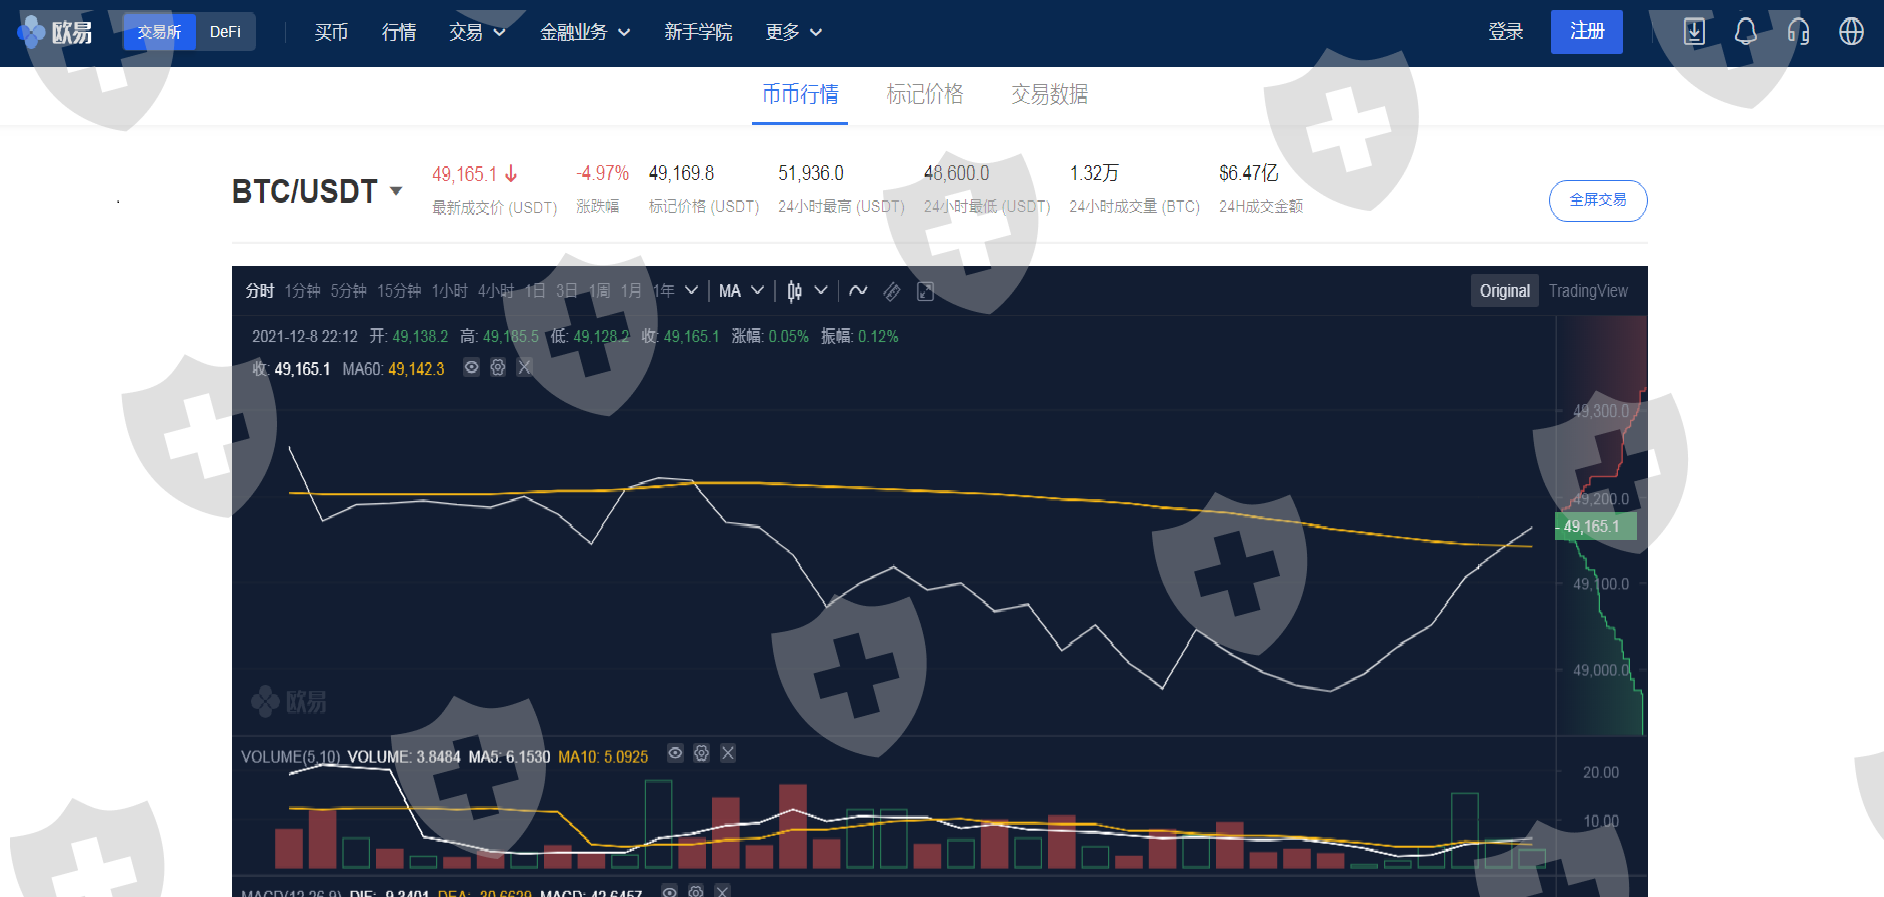The width and height of the screenshot is (1884, 897).
Task: Hide the MA60 indicator line
Action: 472,368
